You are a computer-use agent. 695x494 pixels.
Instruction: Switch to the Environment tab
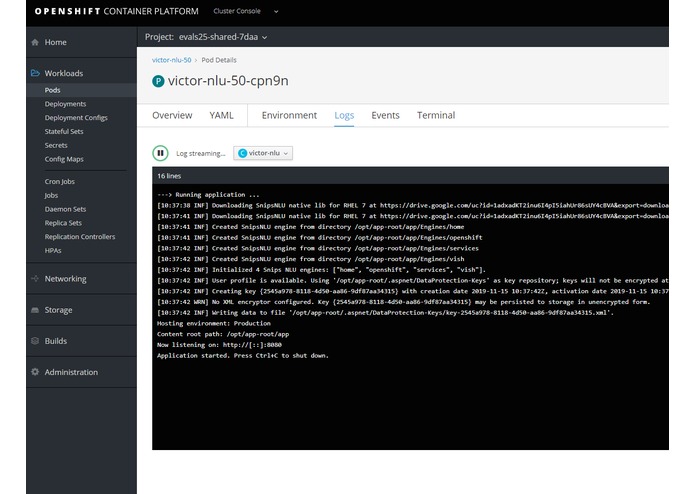click(289, 115)
